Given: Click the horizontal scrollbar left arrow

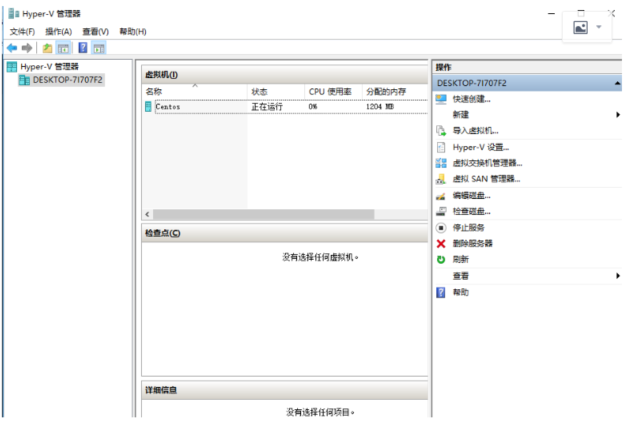Looking at the screenshot, I should [x=147, y=215].
